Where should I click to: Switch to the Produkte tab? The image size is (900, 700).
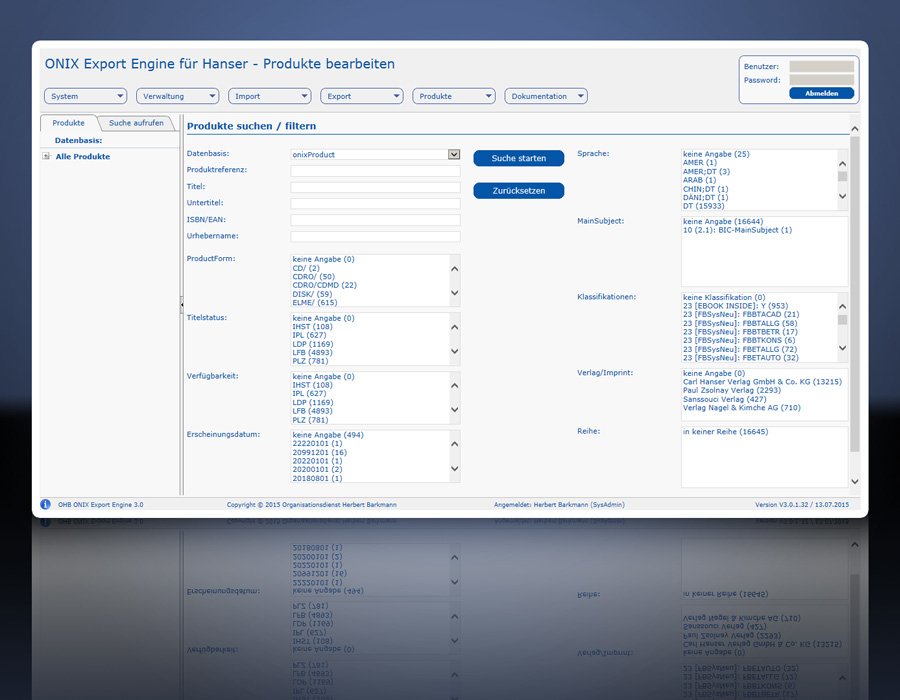coord(68,123)
